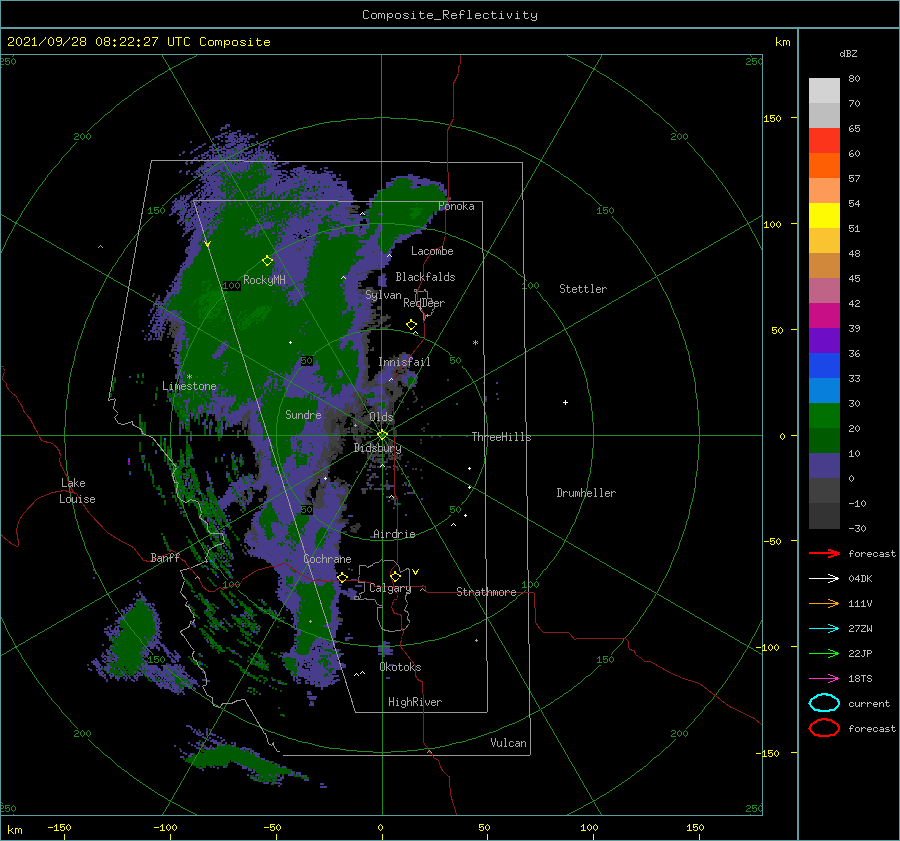Click the Banff label
Image resolution: width=900 pixels, height=841 pixels.
click(x=165, y=557)
